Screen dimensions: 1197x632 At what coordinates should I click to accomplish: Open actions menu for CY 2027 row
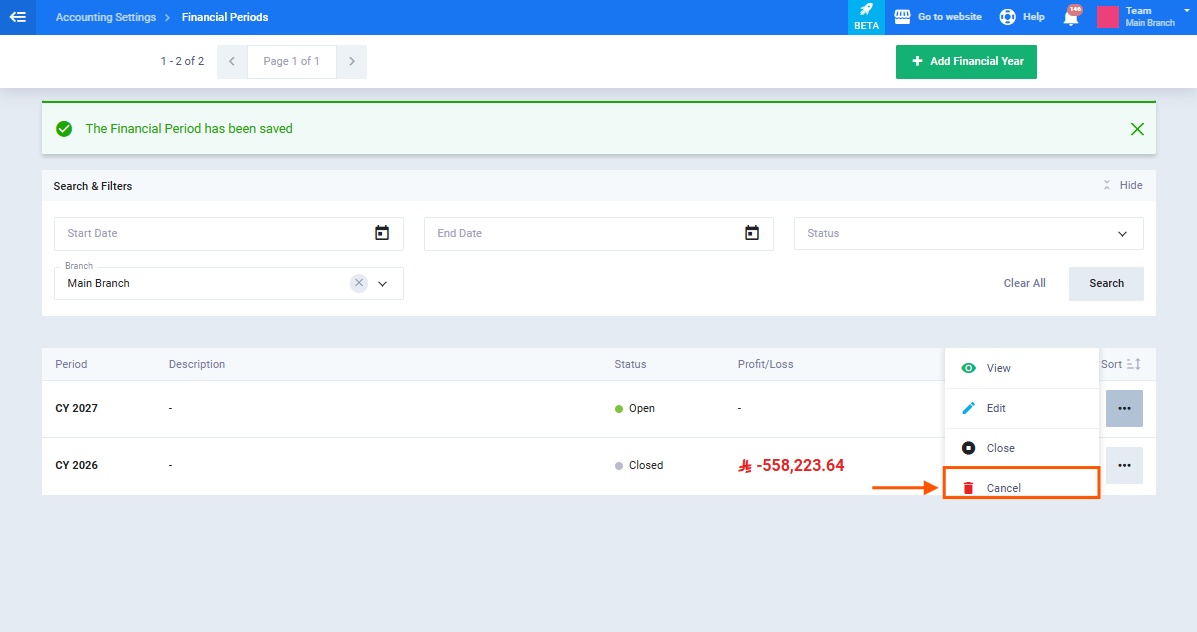1124,408
